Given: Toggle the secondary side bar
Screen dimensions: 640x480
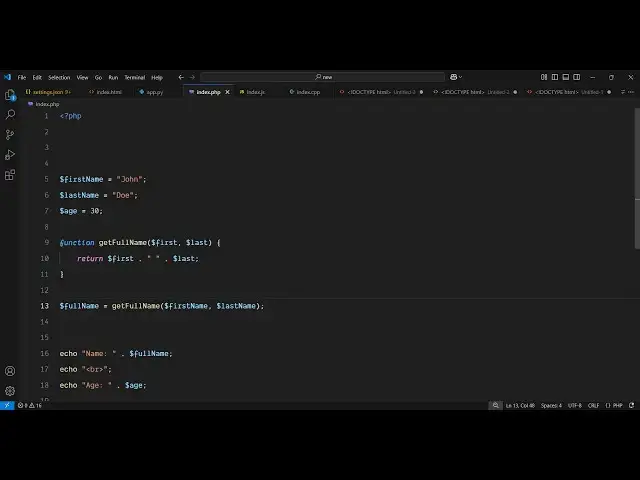Looking at the screenshot, I should [x=577, y=77].
